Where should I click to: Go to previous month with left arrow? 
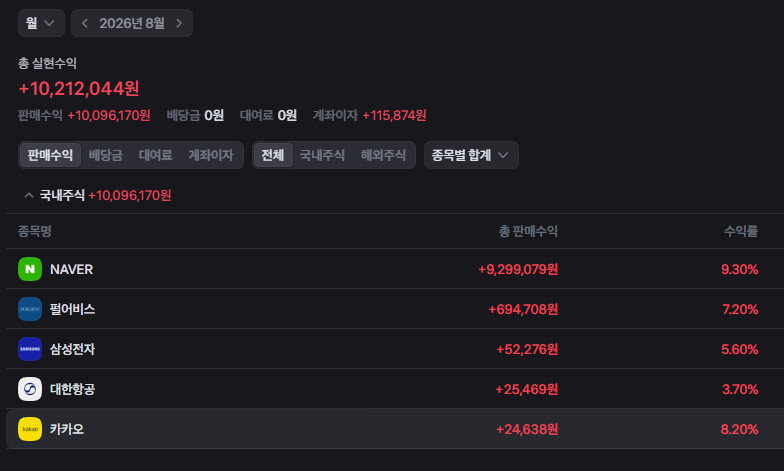click(x=84, y=23)
